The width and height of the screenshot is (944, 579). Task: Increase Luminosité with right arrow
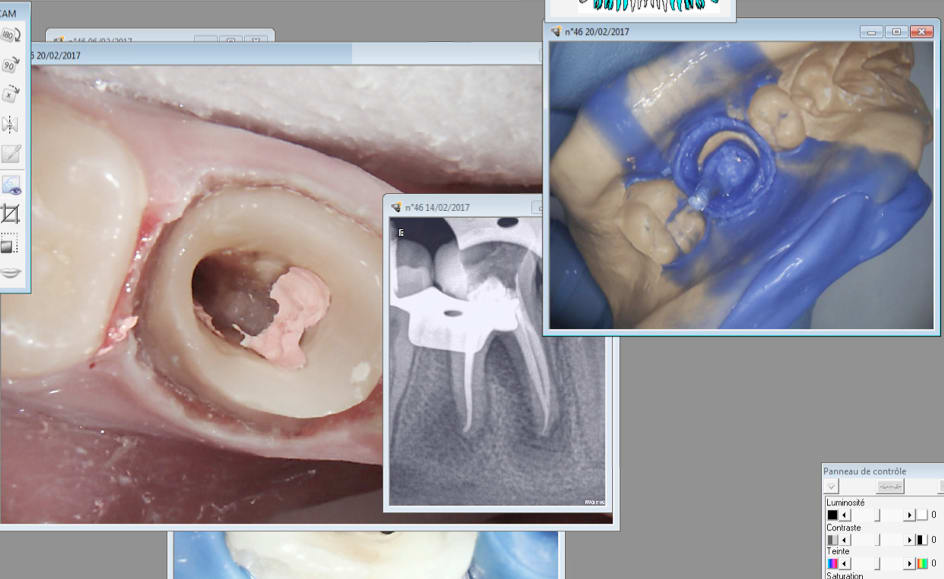pyautogui.click(x=910, y=515)
